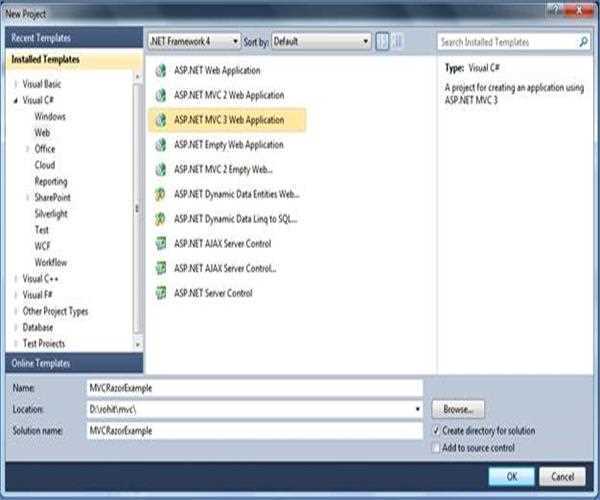This screenshot has height=500, width=600.
Task: Select the ASP.NET Empty Web Application icon
Action: [158, 145]
